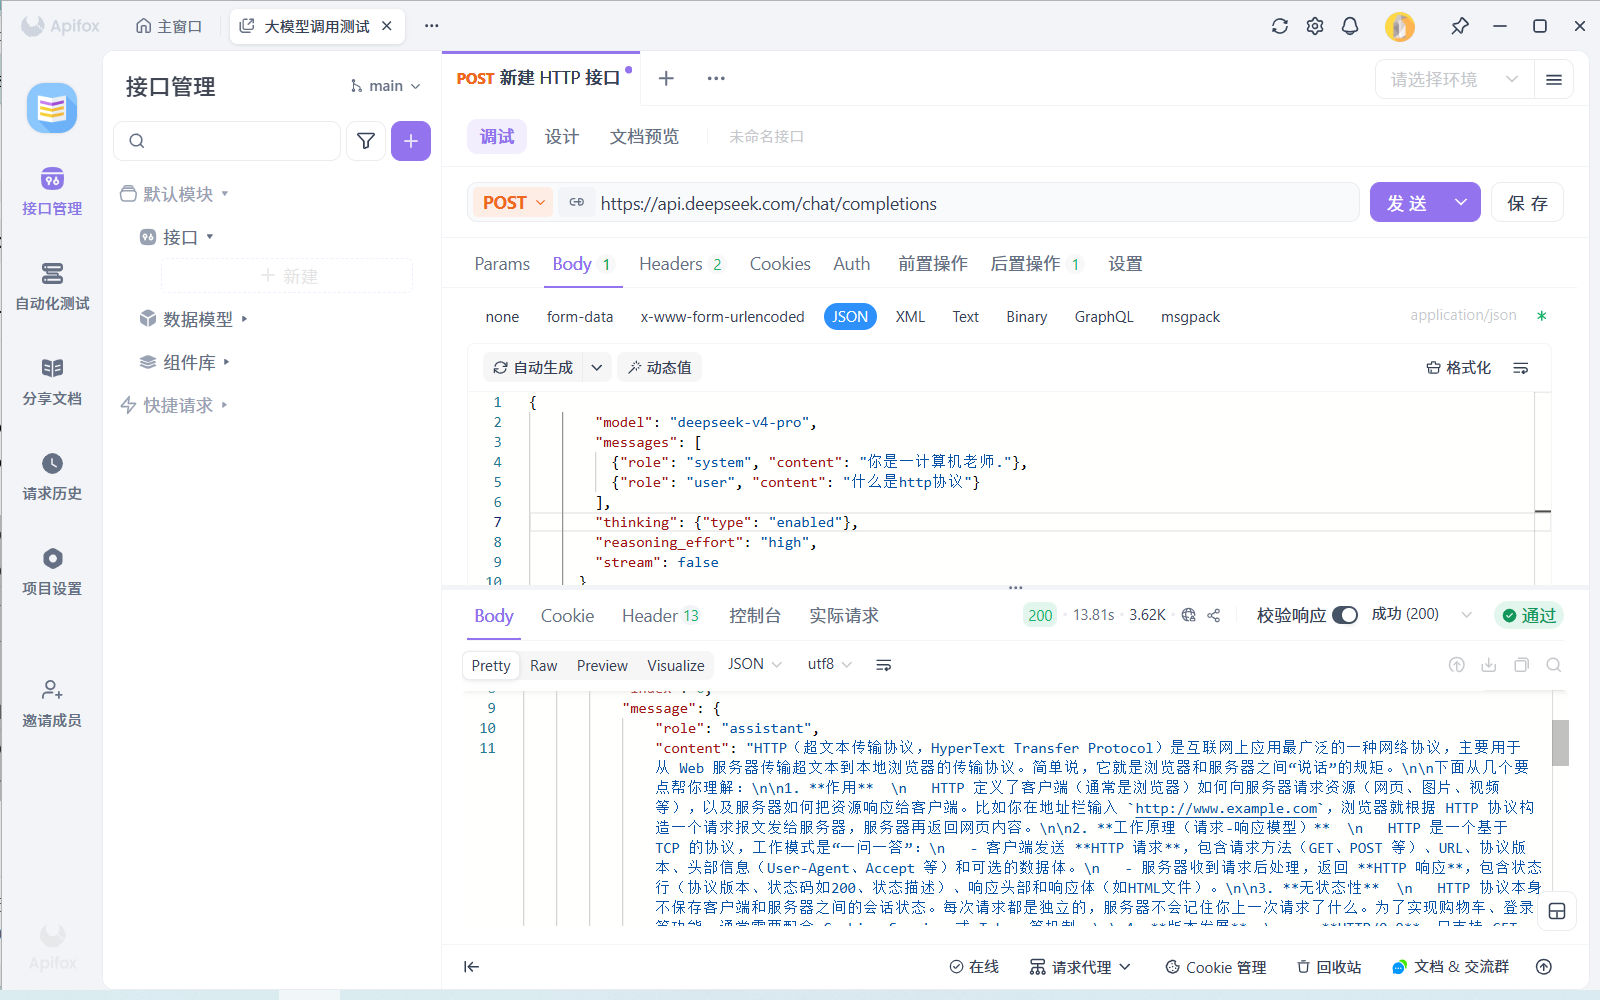Screen dimensions: 1600x1000
Task: Select the JSON body type
Action: click(850, 317)
